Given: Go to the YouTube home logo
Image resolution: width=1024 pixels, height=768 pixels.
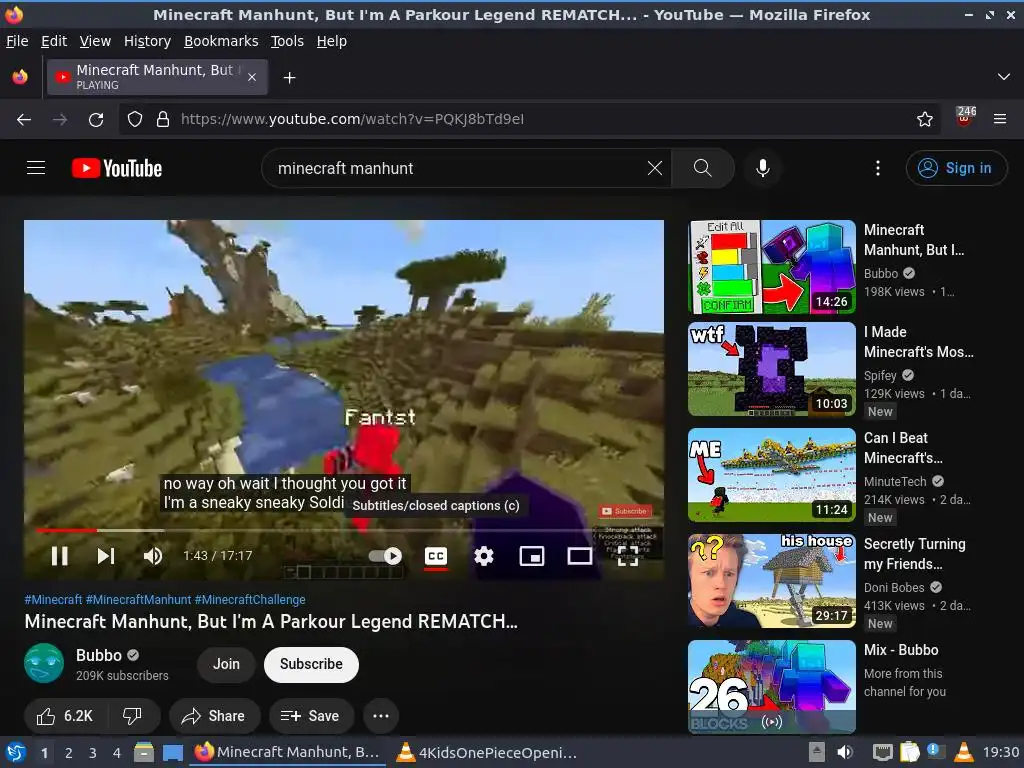Looking at the screenshot, I should (117, 168).
